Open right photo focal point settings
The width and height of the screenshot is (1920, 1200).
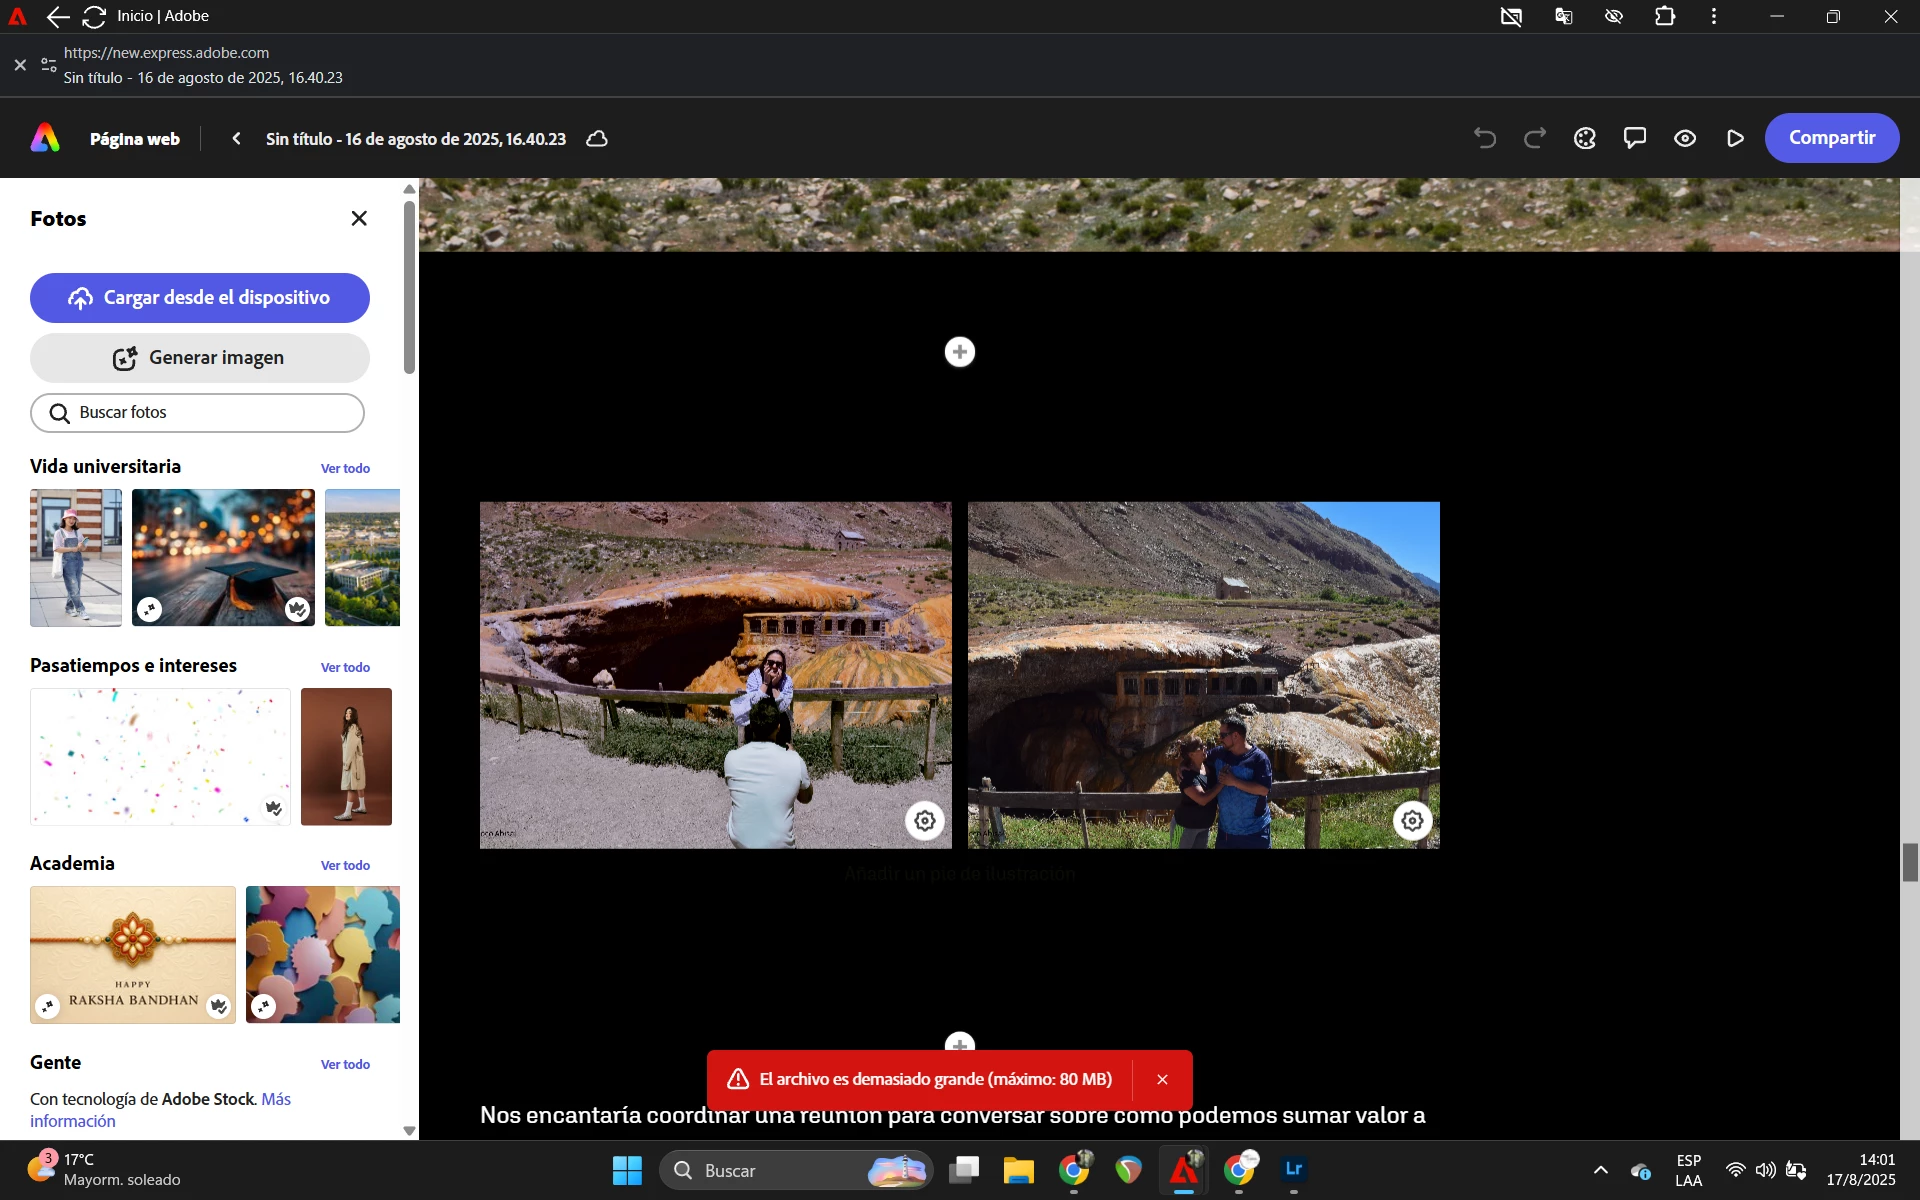(x=1412, y=821)
